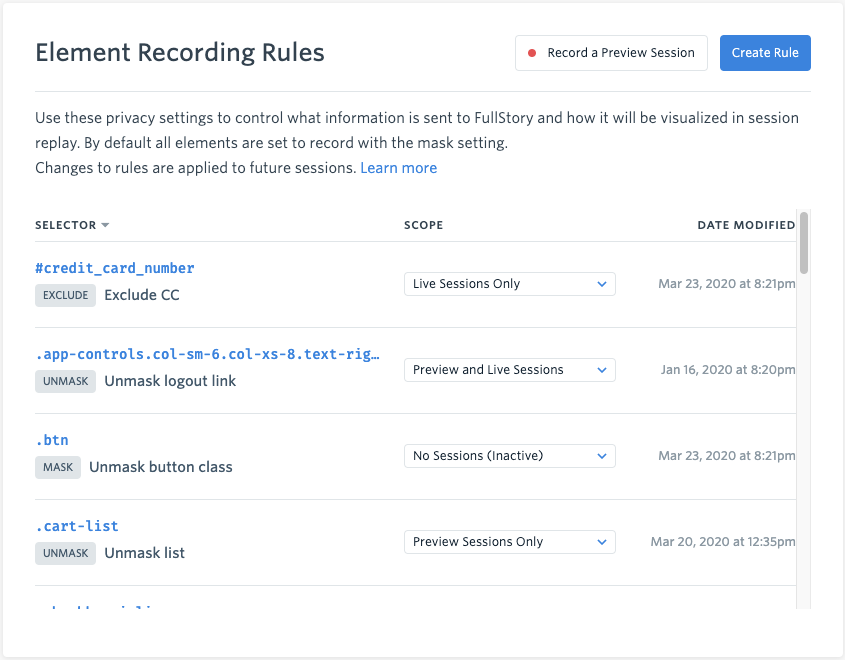
Task: Click the Element Recording Rules heading
Action: [180, 53]
